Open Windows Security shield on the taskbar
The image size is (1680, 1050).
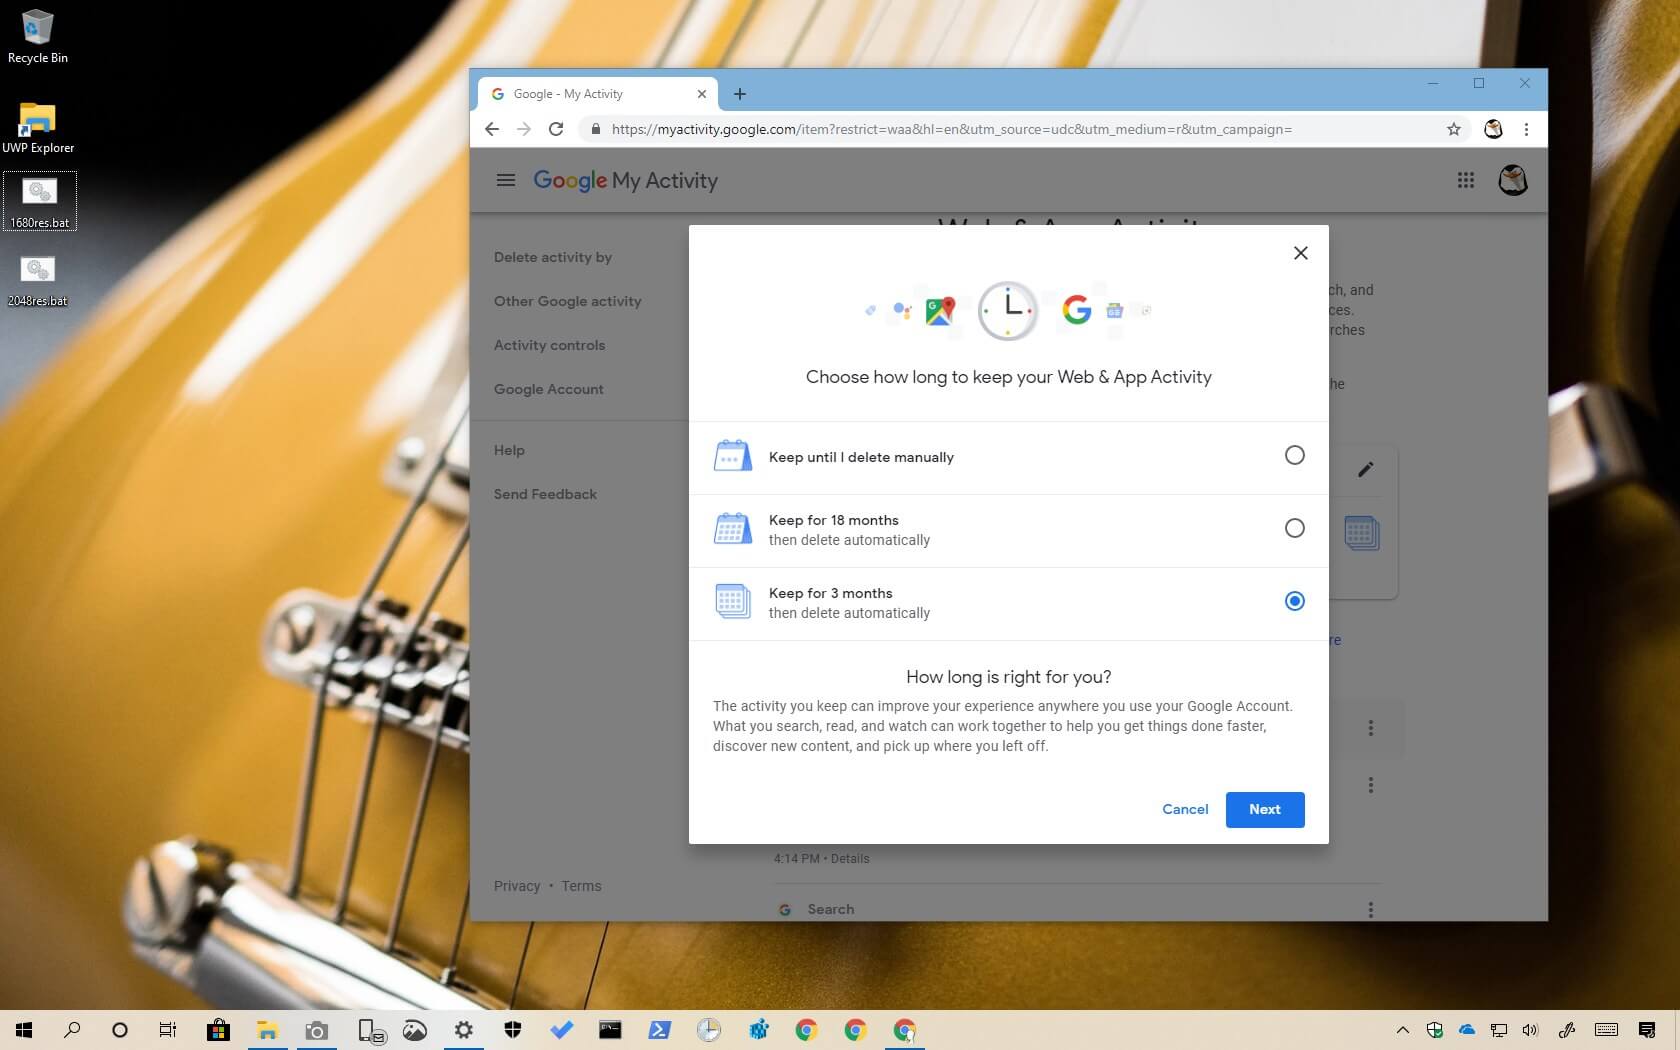tap(512, 1029)
